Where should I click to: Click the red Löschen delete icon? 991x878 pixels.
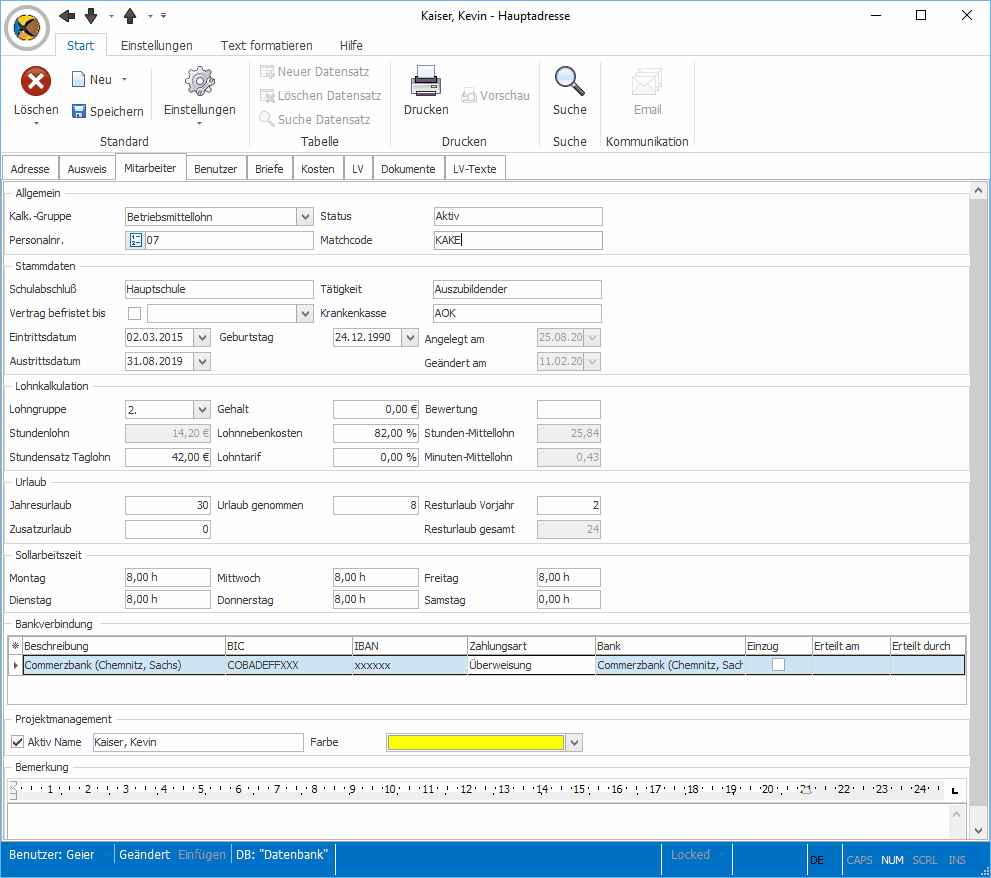tap(36, 82)
